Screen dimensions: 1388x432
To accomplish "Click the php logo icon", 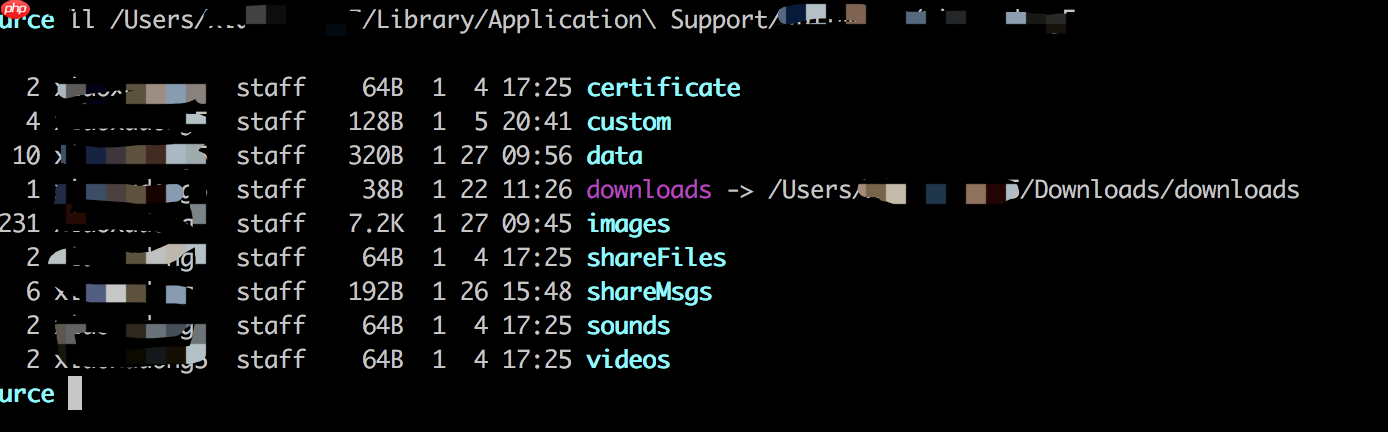I will (14, 11).
